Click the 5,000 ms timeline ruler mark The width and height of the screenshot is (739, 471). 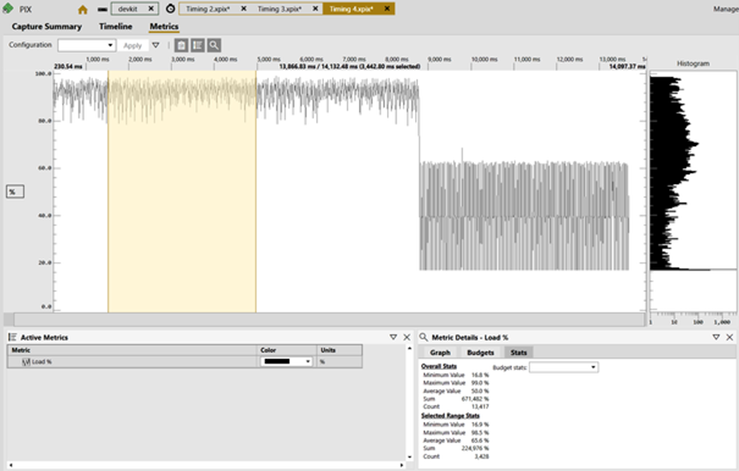(268, 59)
